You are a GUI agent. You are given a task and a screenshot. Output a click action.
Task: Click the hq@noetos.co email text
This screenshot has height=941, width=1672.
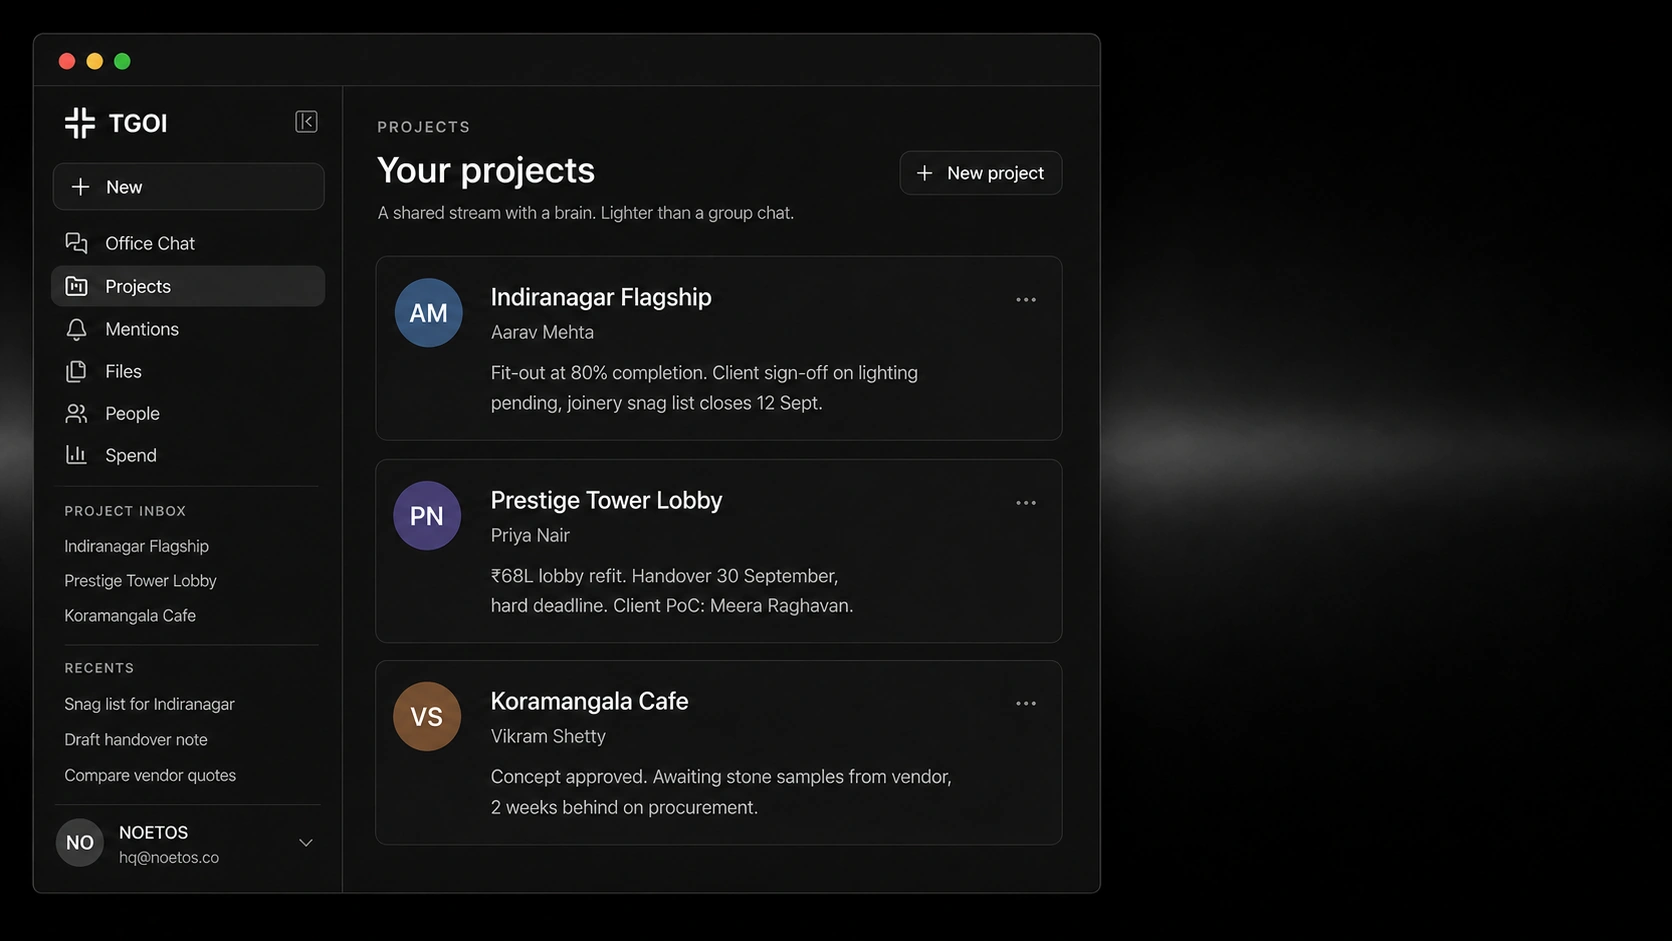(169, 858)
